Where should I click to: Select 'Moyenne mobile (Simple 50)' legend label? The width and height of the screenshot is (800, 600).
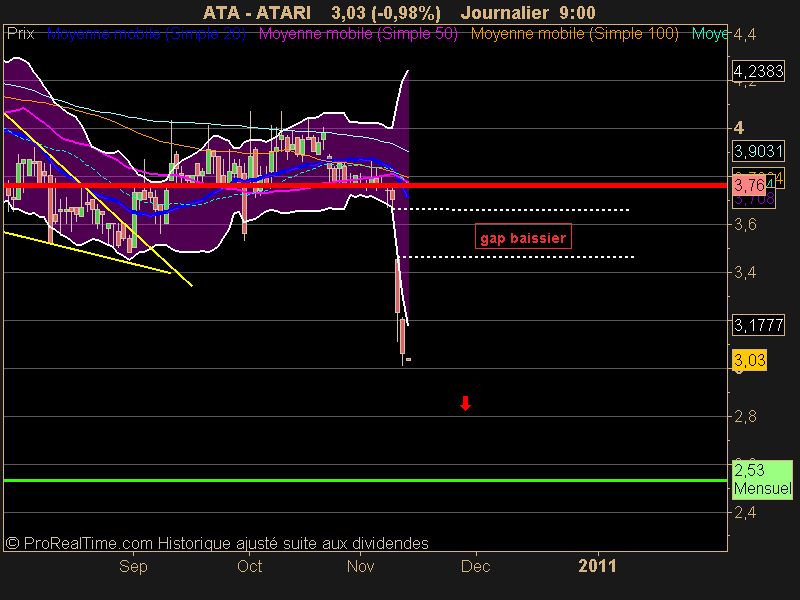point(358,34)
